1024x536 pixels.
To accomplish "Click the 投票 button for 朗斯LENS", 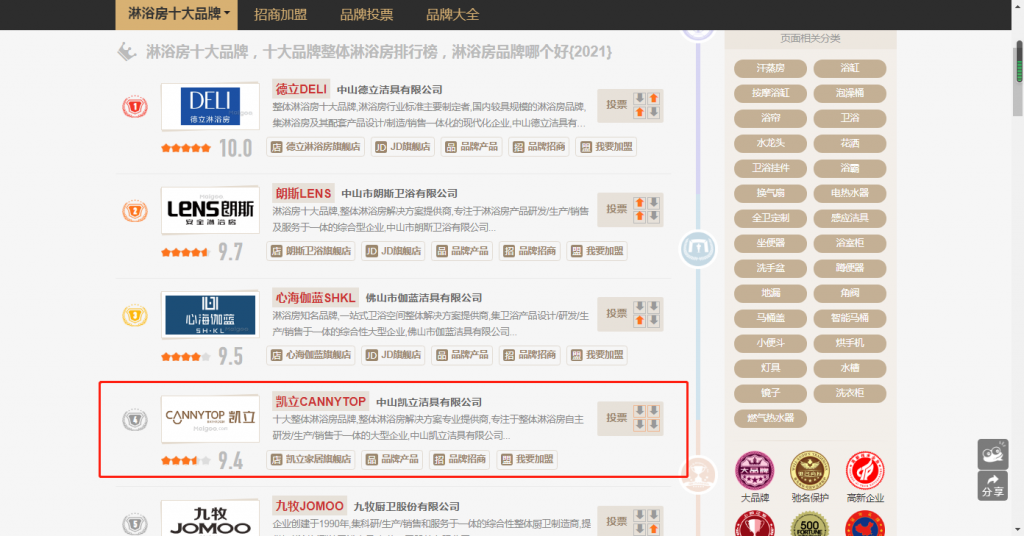I will (617, 210).
